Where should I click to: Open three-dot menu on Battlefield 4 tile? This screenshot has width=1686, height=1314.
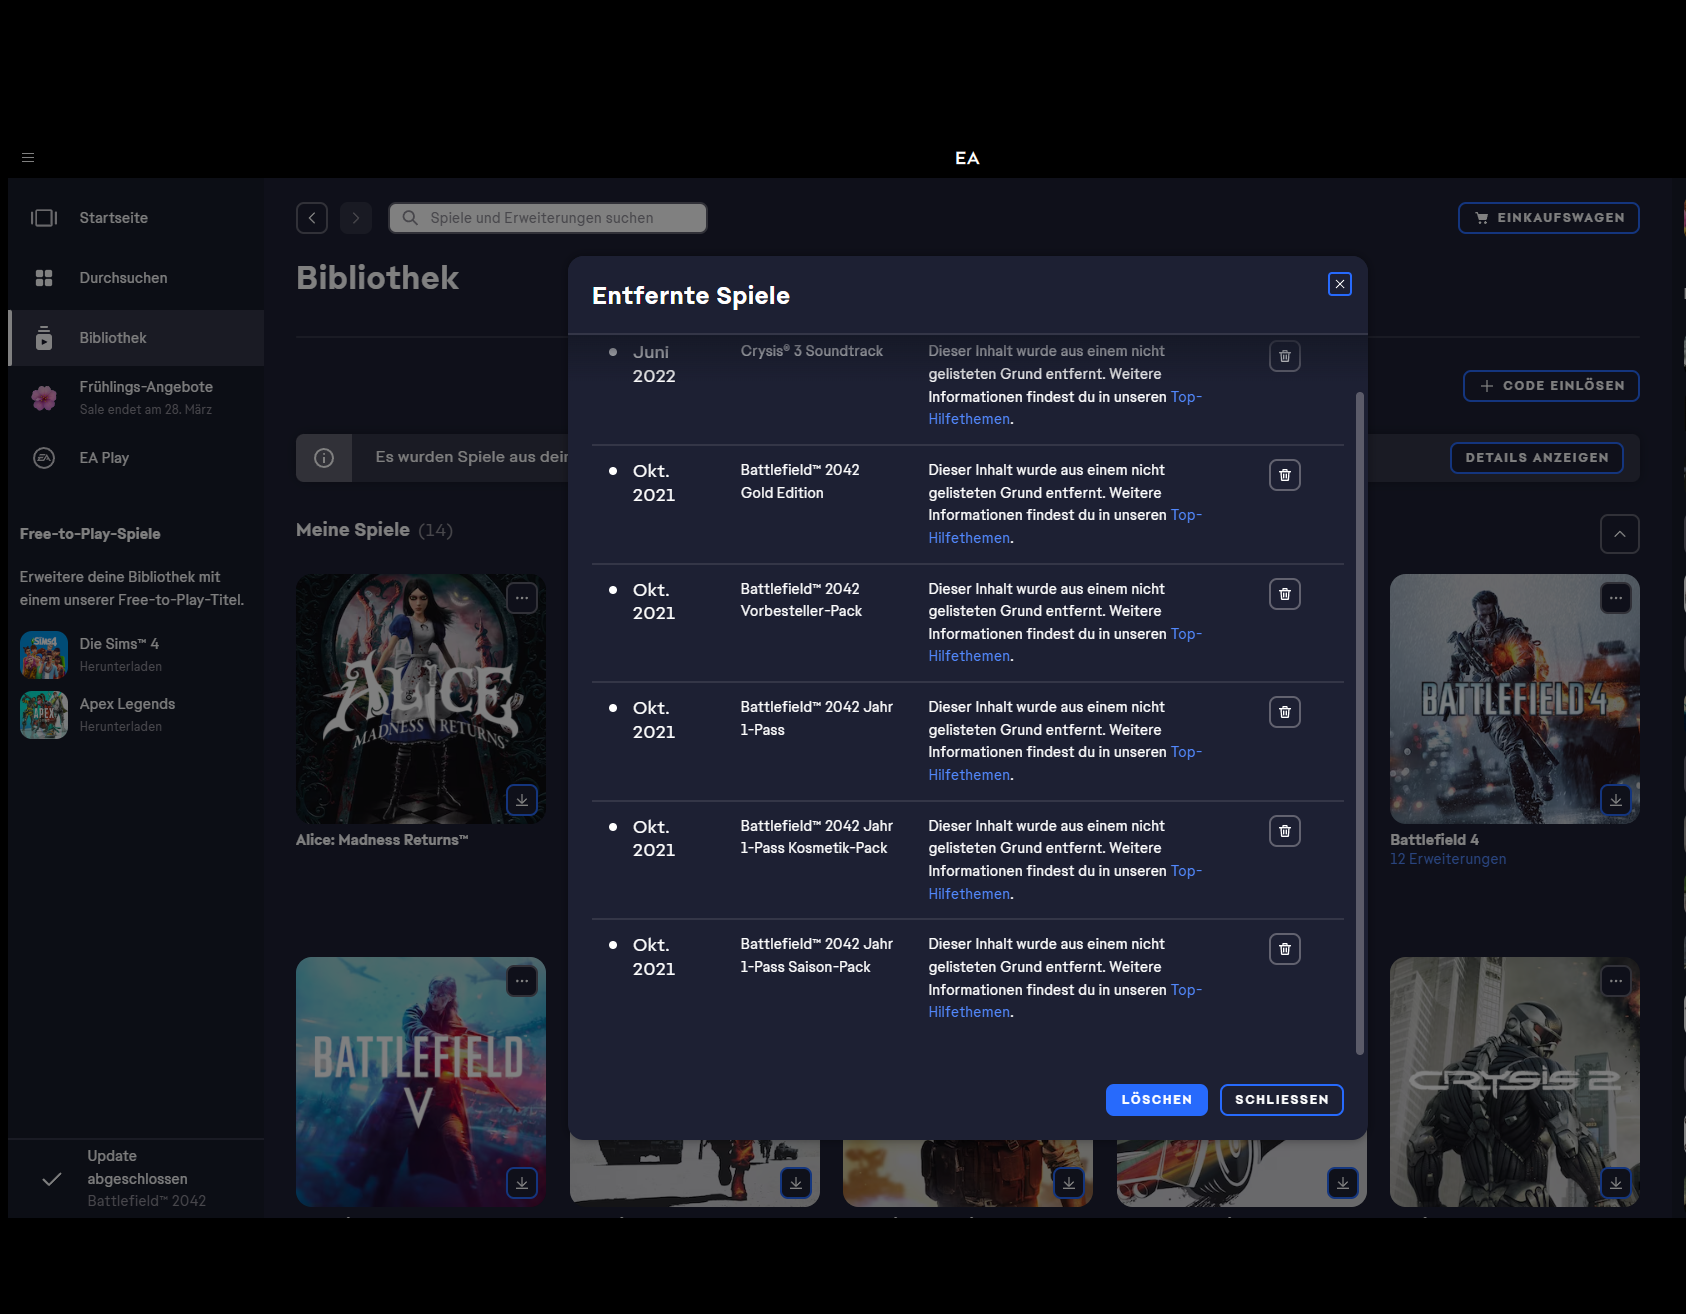1615,598
